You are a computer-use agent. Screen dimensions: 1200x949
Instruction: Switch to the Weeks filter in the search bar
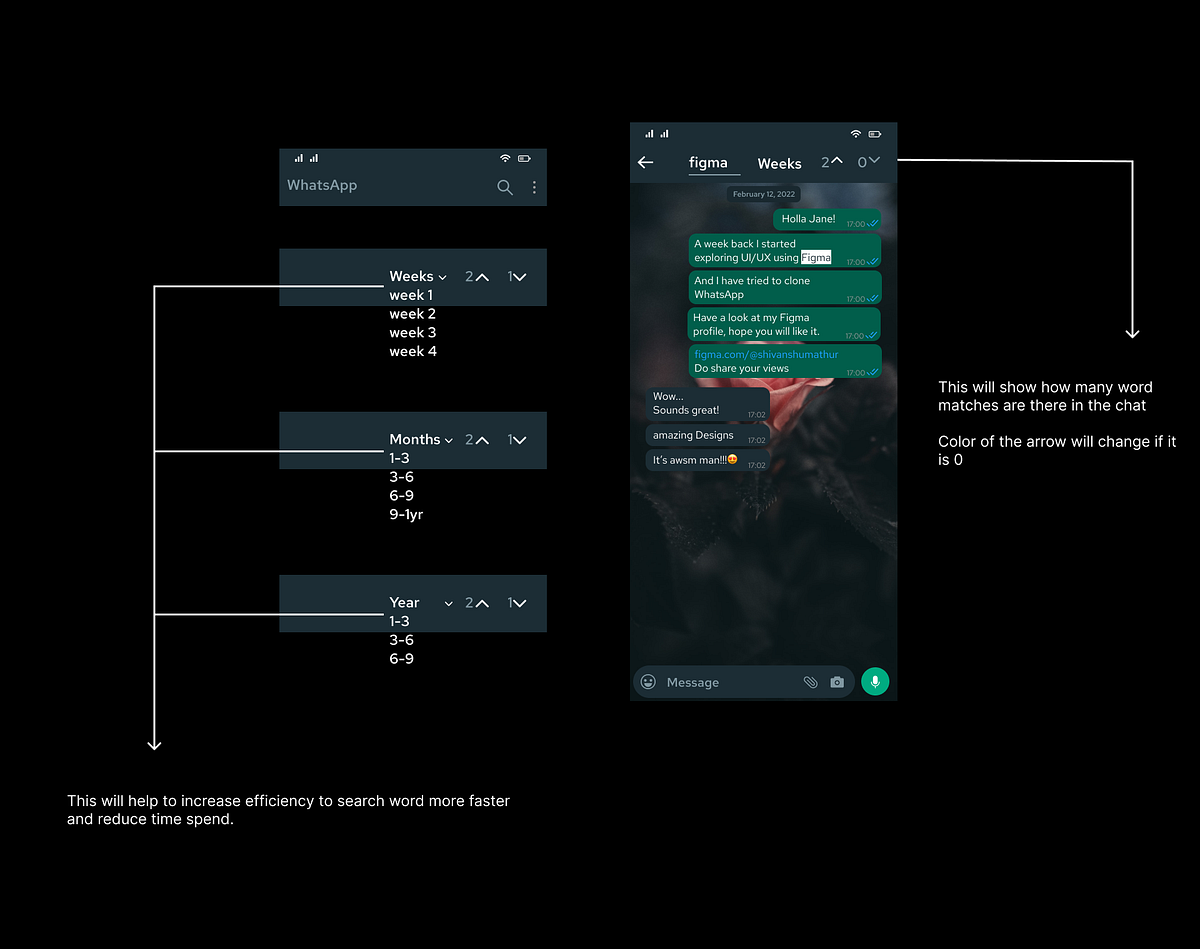(780, 163)
